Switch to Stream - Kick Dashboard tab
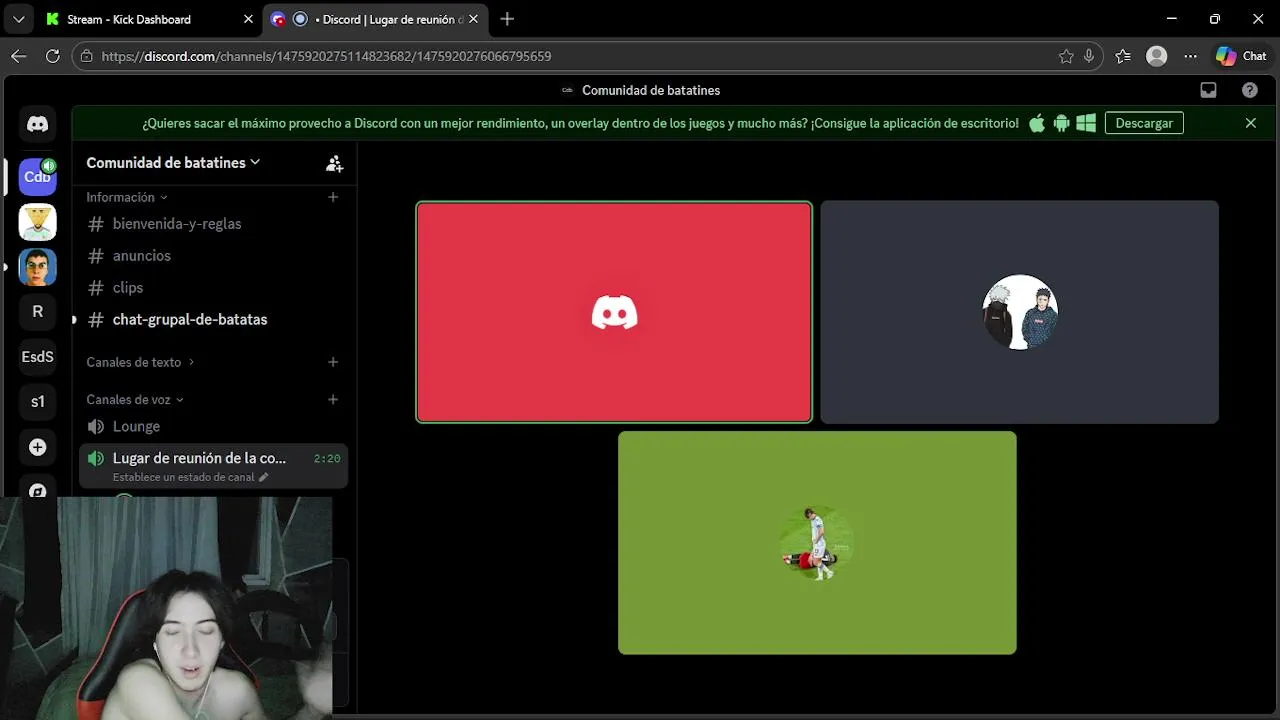This screenshot has width=1280, height=720. coord(150,19)
